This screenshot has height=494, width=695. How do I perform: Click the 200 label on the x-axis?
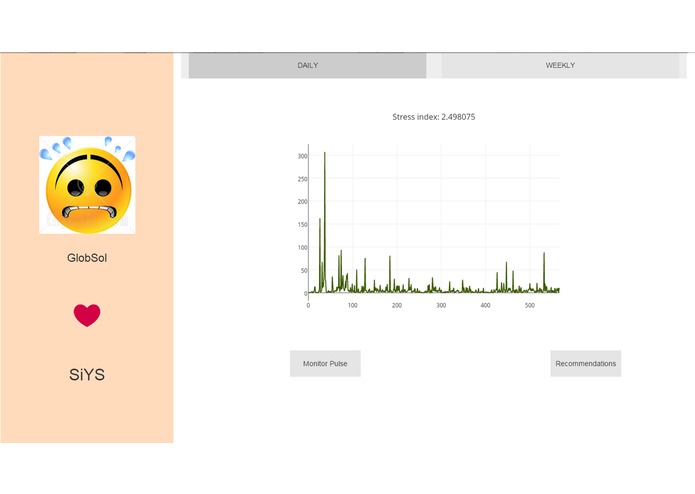pyautogui.click(x=397, y=305)
